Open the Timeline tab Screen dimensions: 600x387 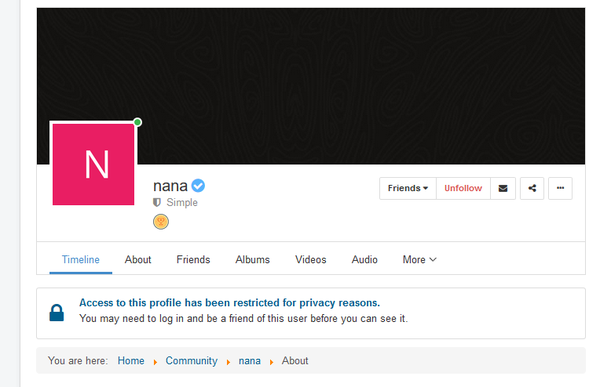81,260
